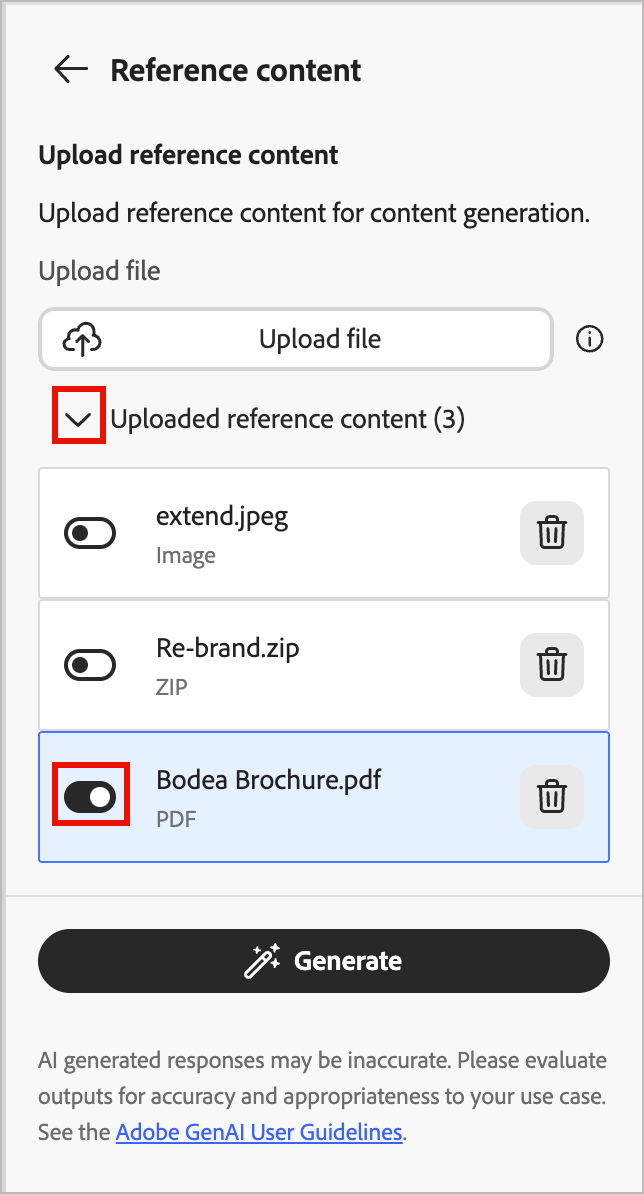Enable the toggle for extend.jpeg
644x1194 pixels.
90,533
